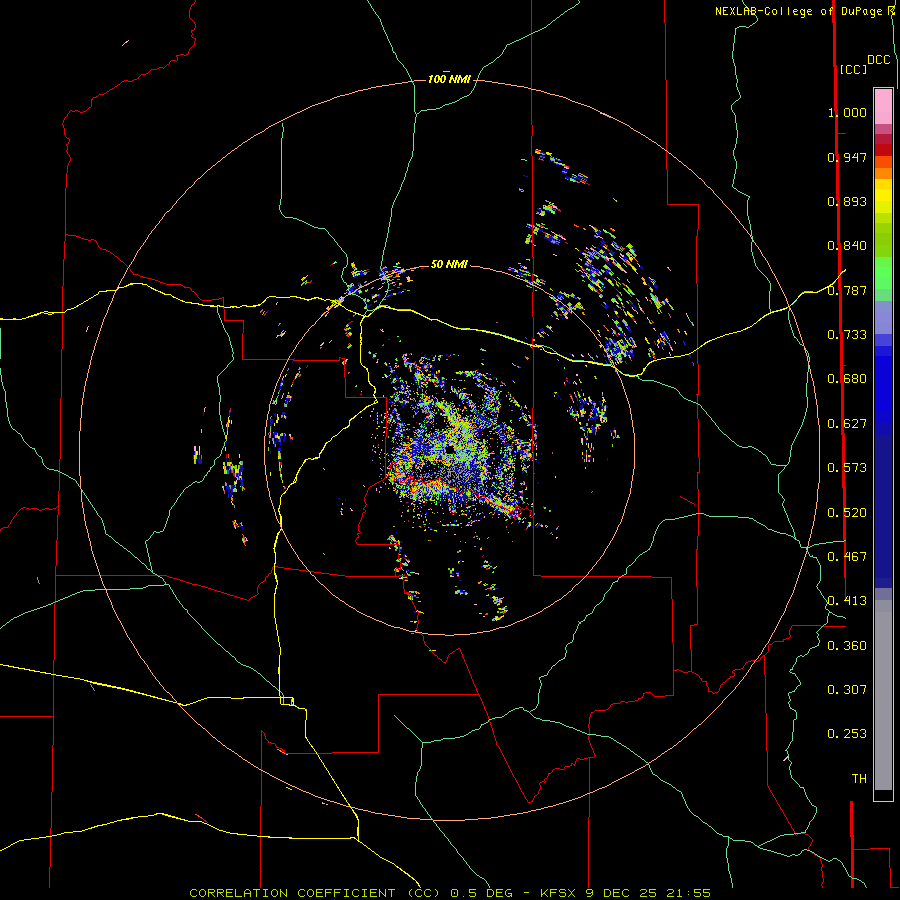Click the 0.733 legend value
The image size is (900, 900).
847,335
